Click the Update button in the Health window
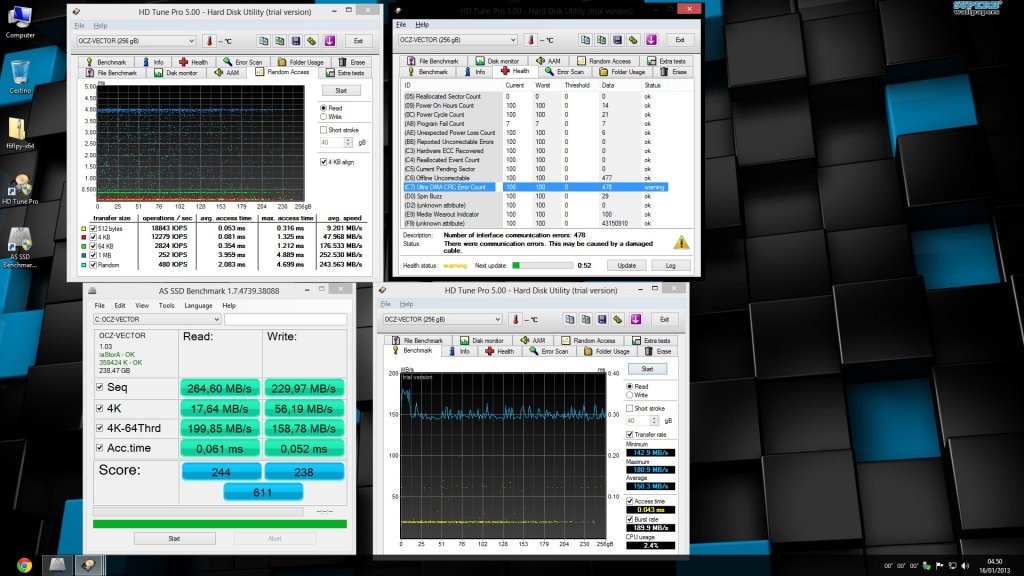 tap(626, 265)
